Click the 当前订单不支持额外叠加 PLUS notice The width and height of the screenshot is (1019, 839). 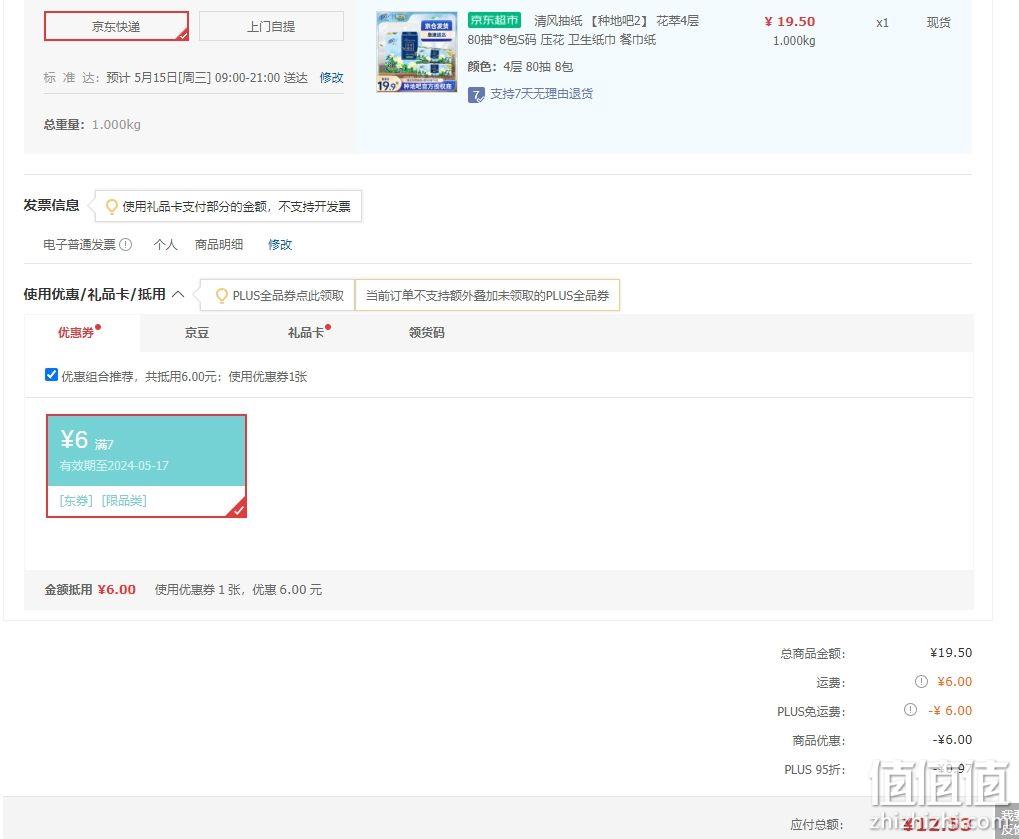(x=487, y=296)
